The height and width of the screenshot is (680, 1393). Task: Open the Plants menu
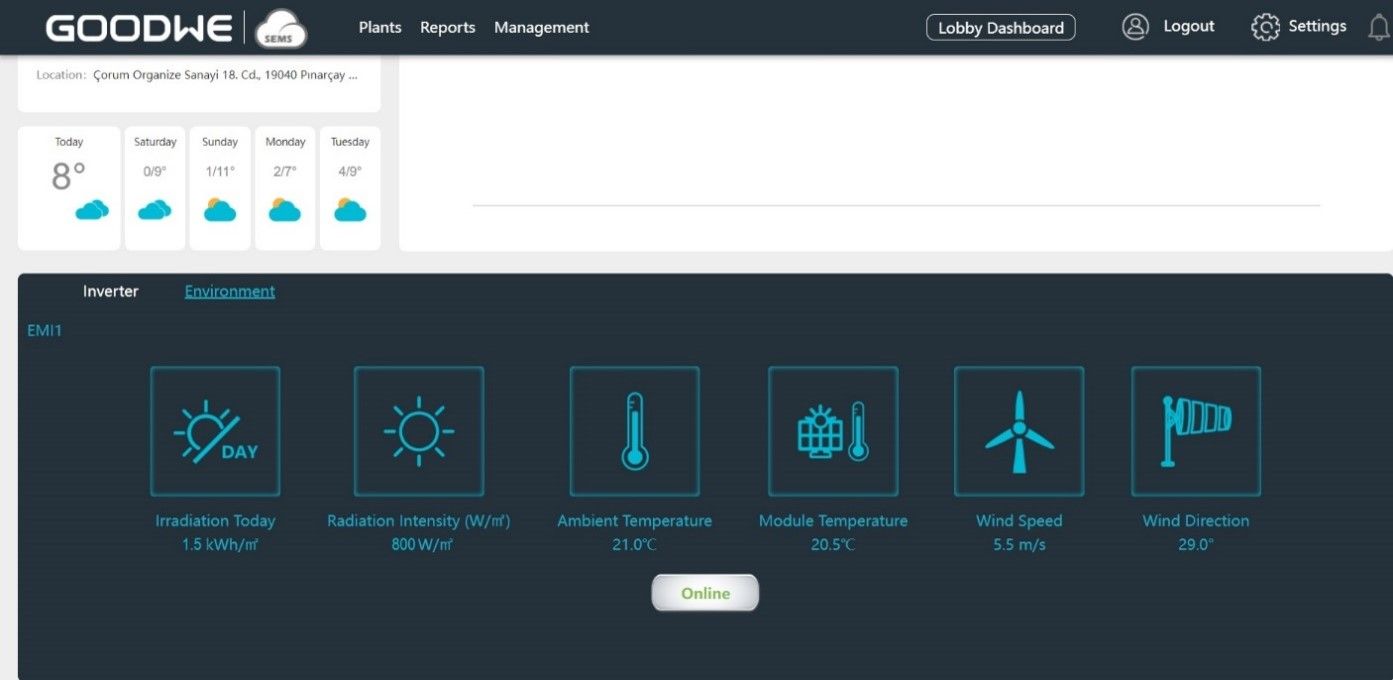point(380,28)
